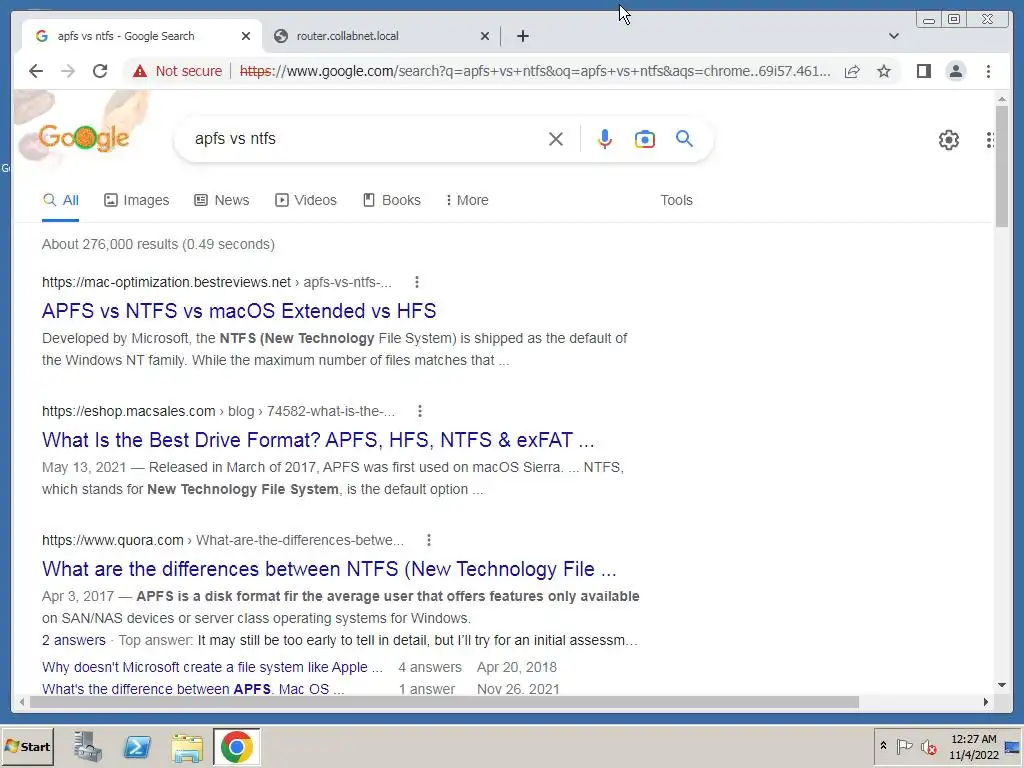Open What Is the Best Drive Format link
The width and height of the screenshot is (1024, 768).
(x=318, y=440)
